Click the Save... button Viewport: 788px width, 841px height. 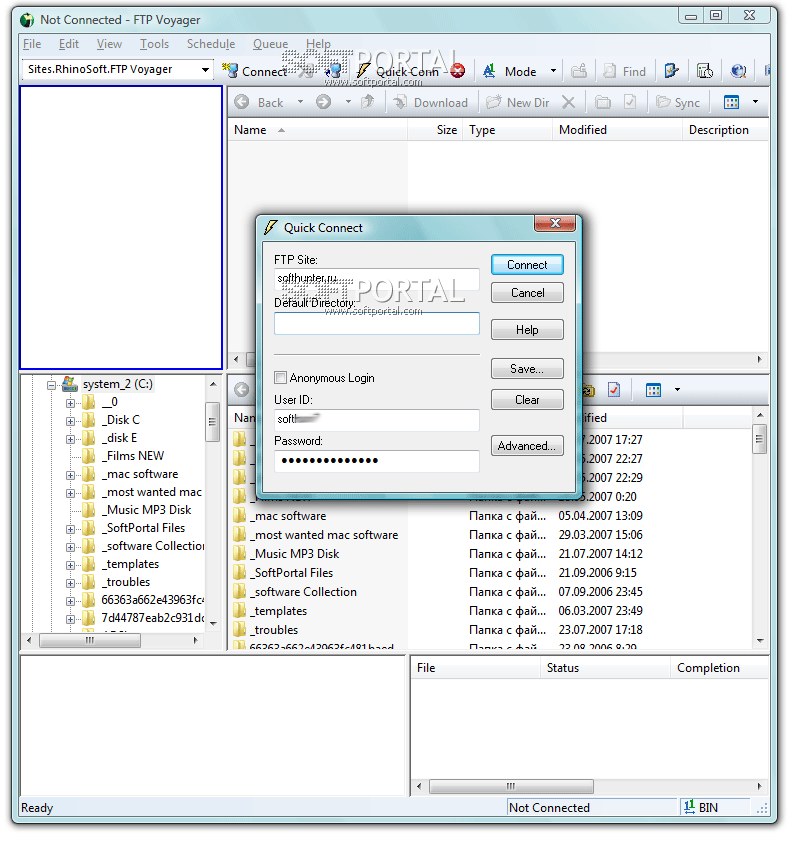(x=527, y=369)
